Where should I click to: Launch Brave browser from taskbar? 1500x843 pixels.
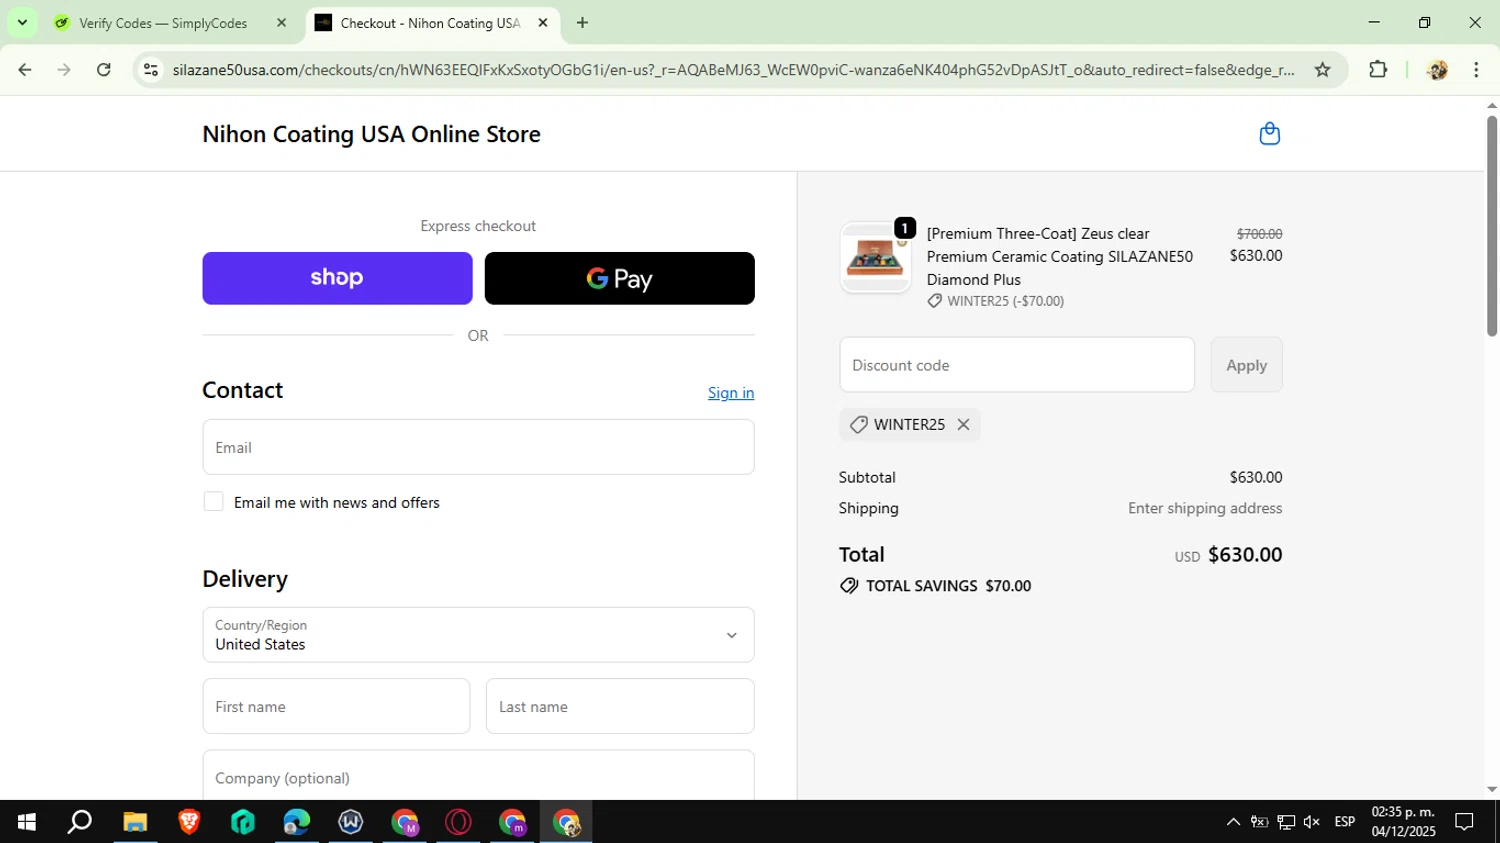pos(189,822)
